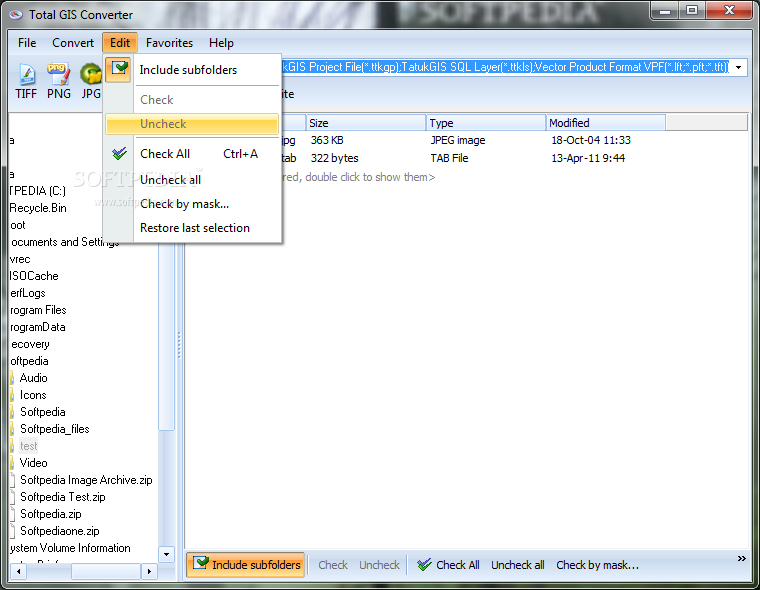This screenshot has width=760, height=590.
Task: Click the 322 bytes size cell
Action: [334, 158]
